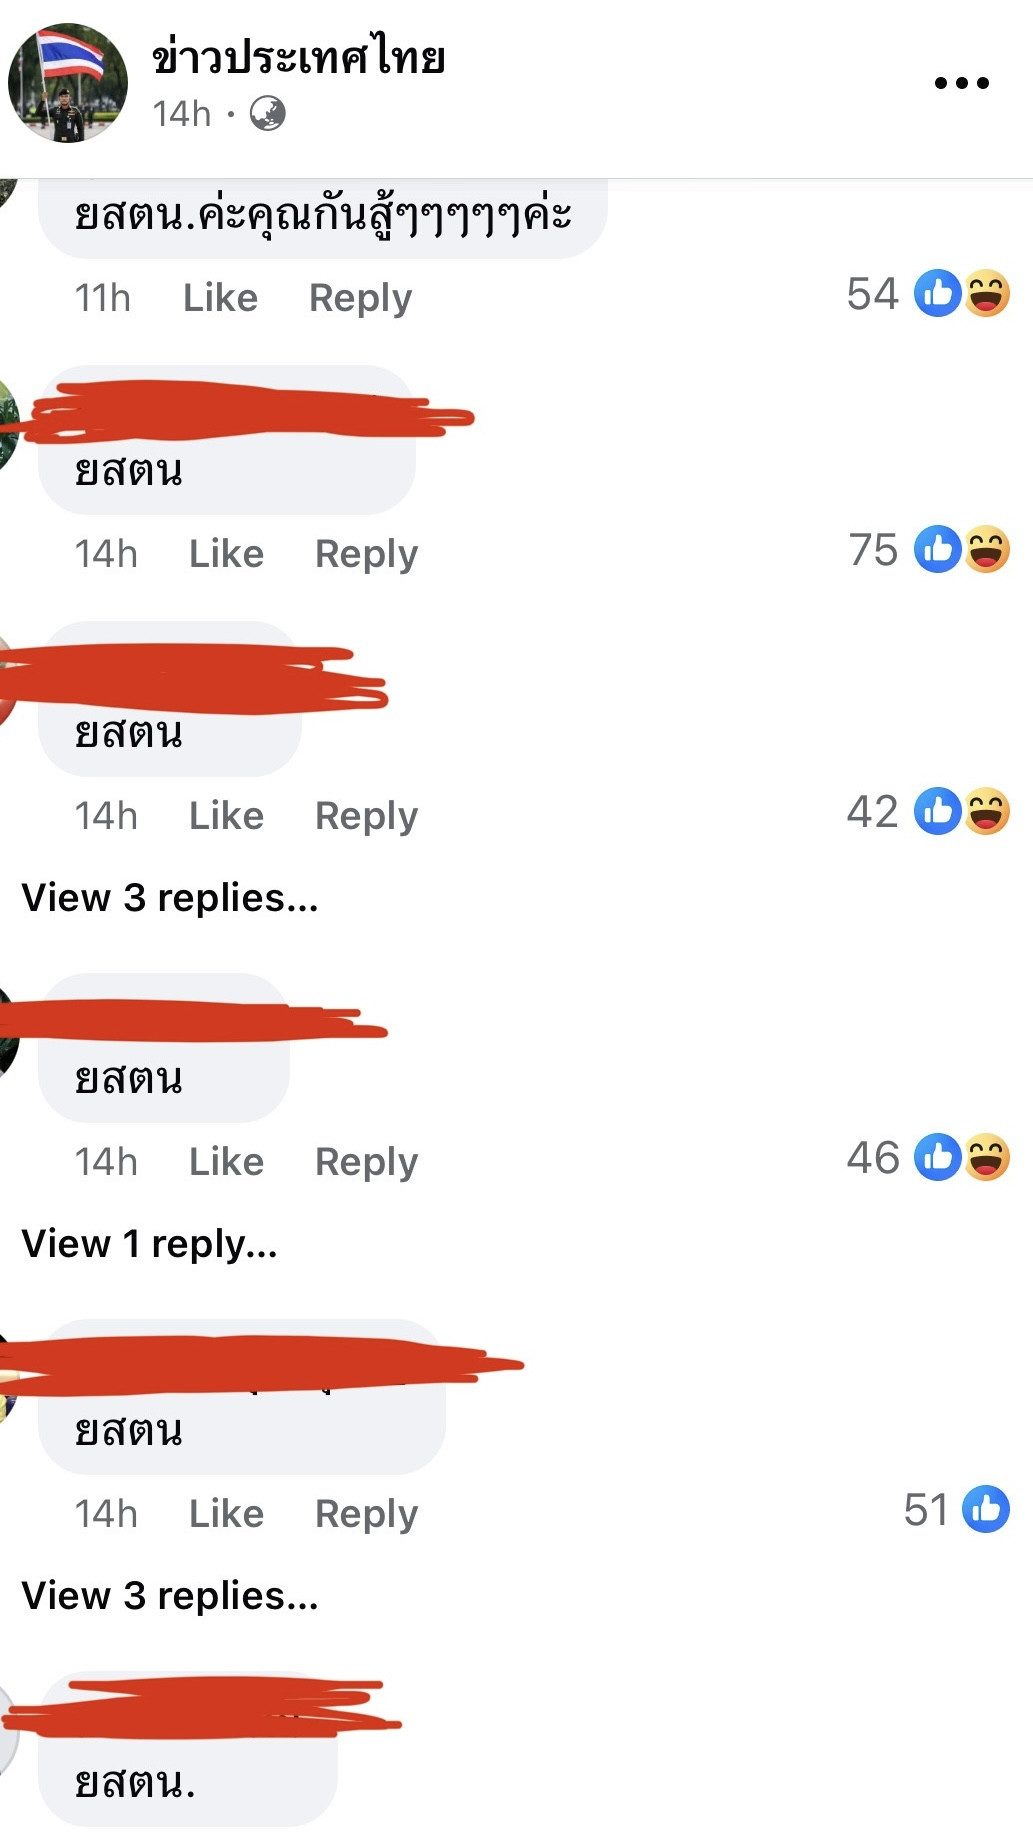
Task: Expand View 3 replies under 42-reaction comment
Action: (x=170, y=898)
